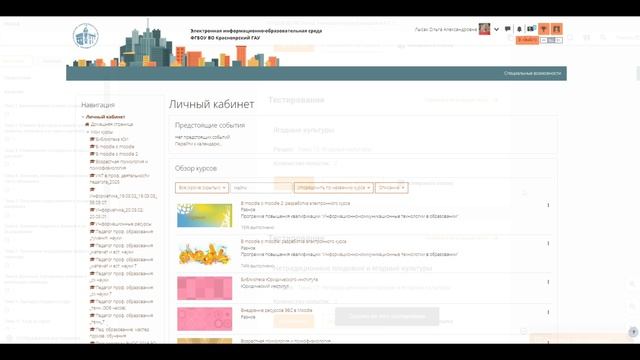Image resolution: width=640 pixels, height=360 pixels.
Task: Open 'Домашняя страница' in navigation
Action: [111, 124]
